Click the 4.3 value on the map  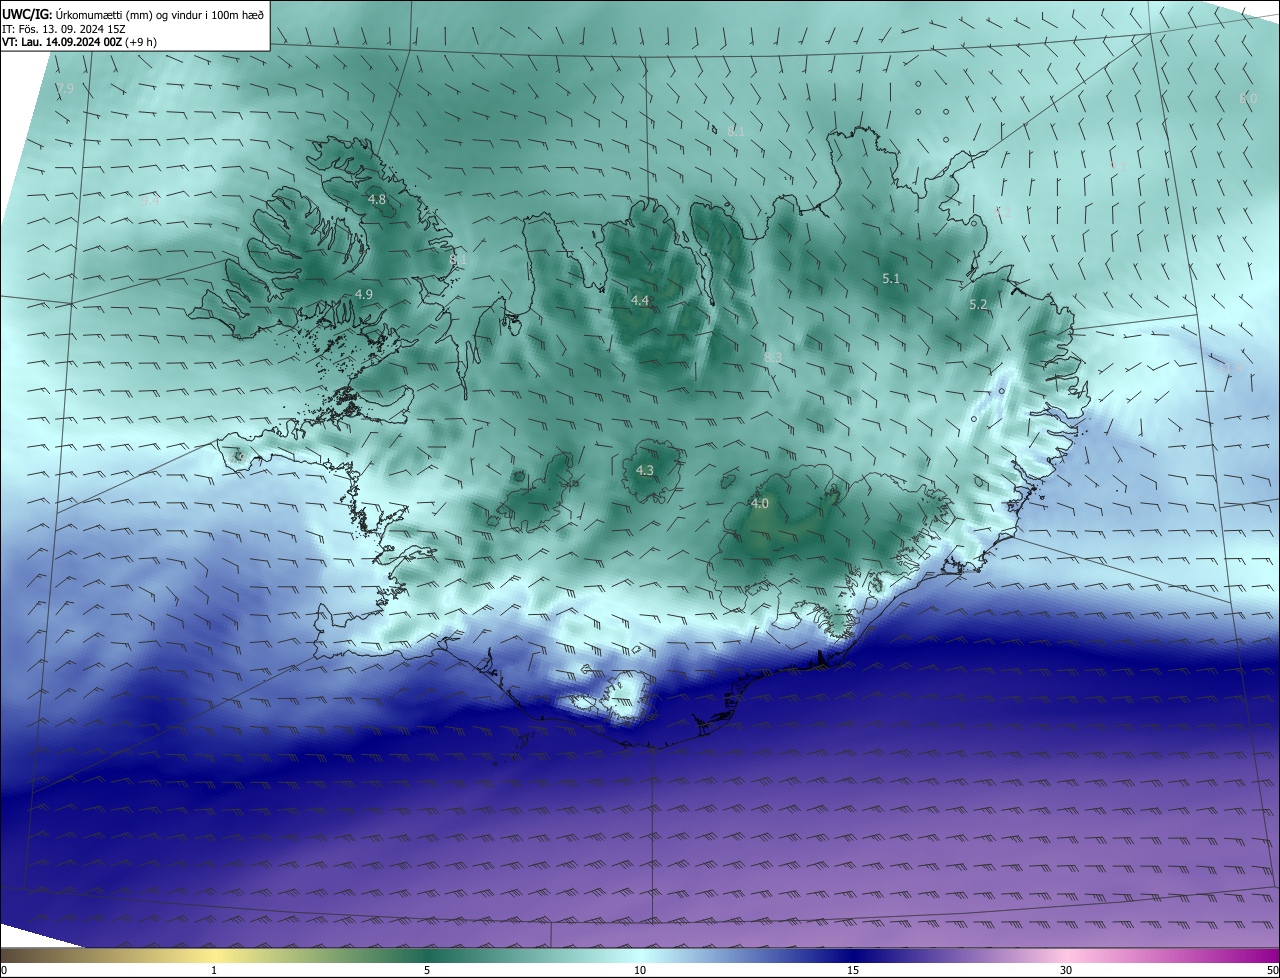(645, 470)
